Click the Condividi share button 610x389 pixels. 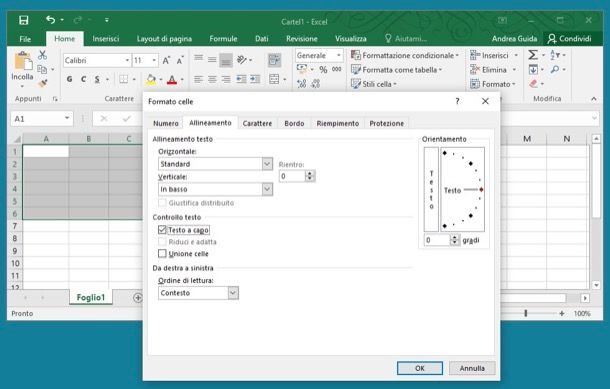point(570,39)
